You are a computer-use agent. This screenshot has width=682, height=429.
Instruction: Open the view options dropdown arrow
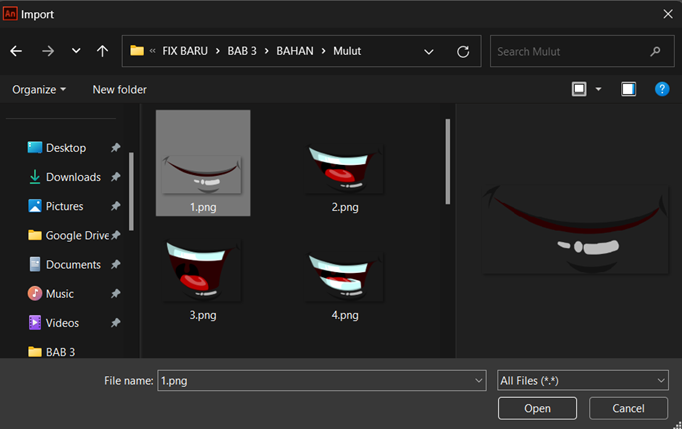pos(598,89)
